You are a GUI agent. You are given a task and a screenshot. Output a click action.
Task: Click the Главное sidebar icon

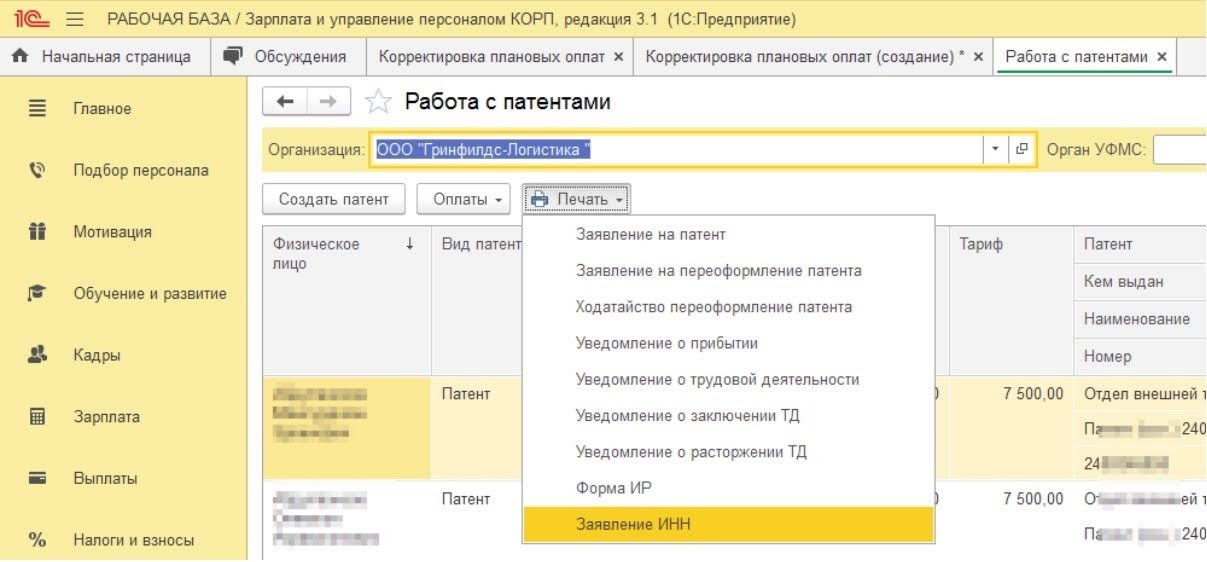37,108
